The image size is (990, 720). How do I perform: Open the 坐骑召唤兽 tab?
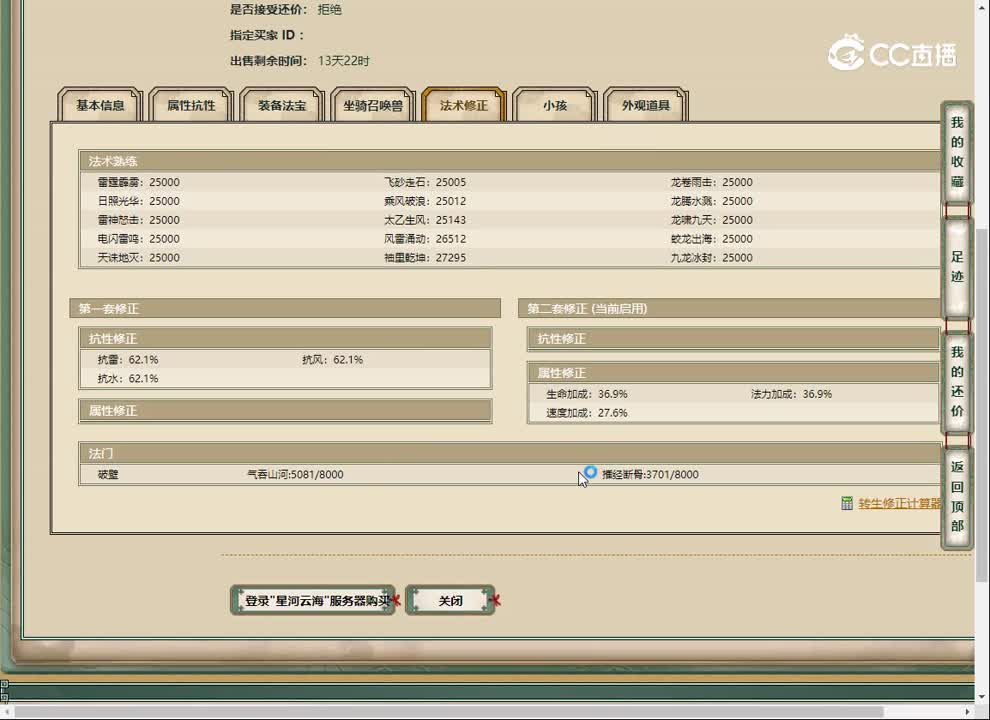pyautogui.click(x=373, y=105)
